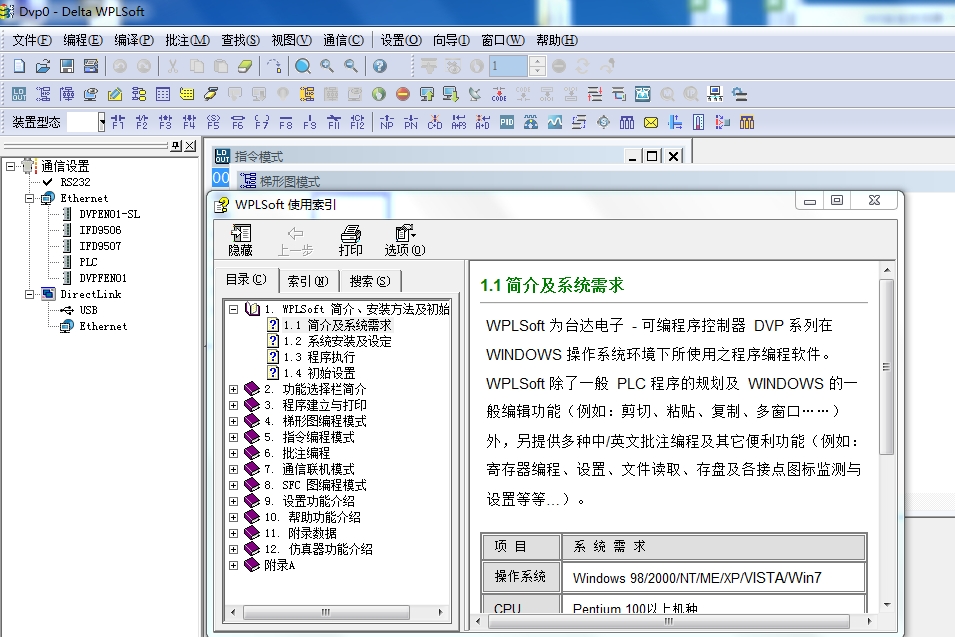Save with the floppy disk icon
The height and width of the screenshot is (637, 955).
(67, 66)
